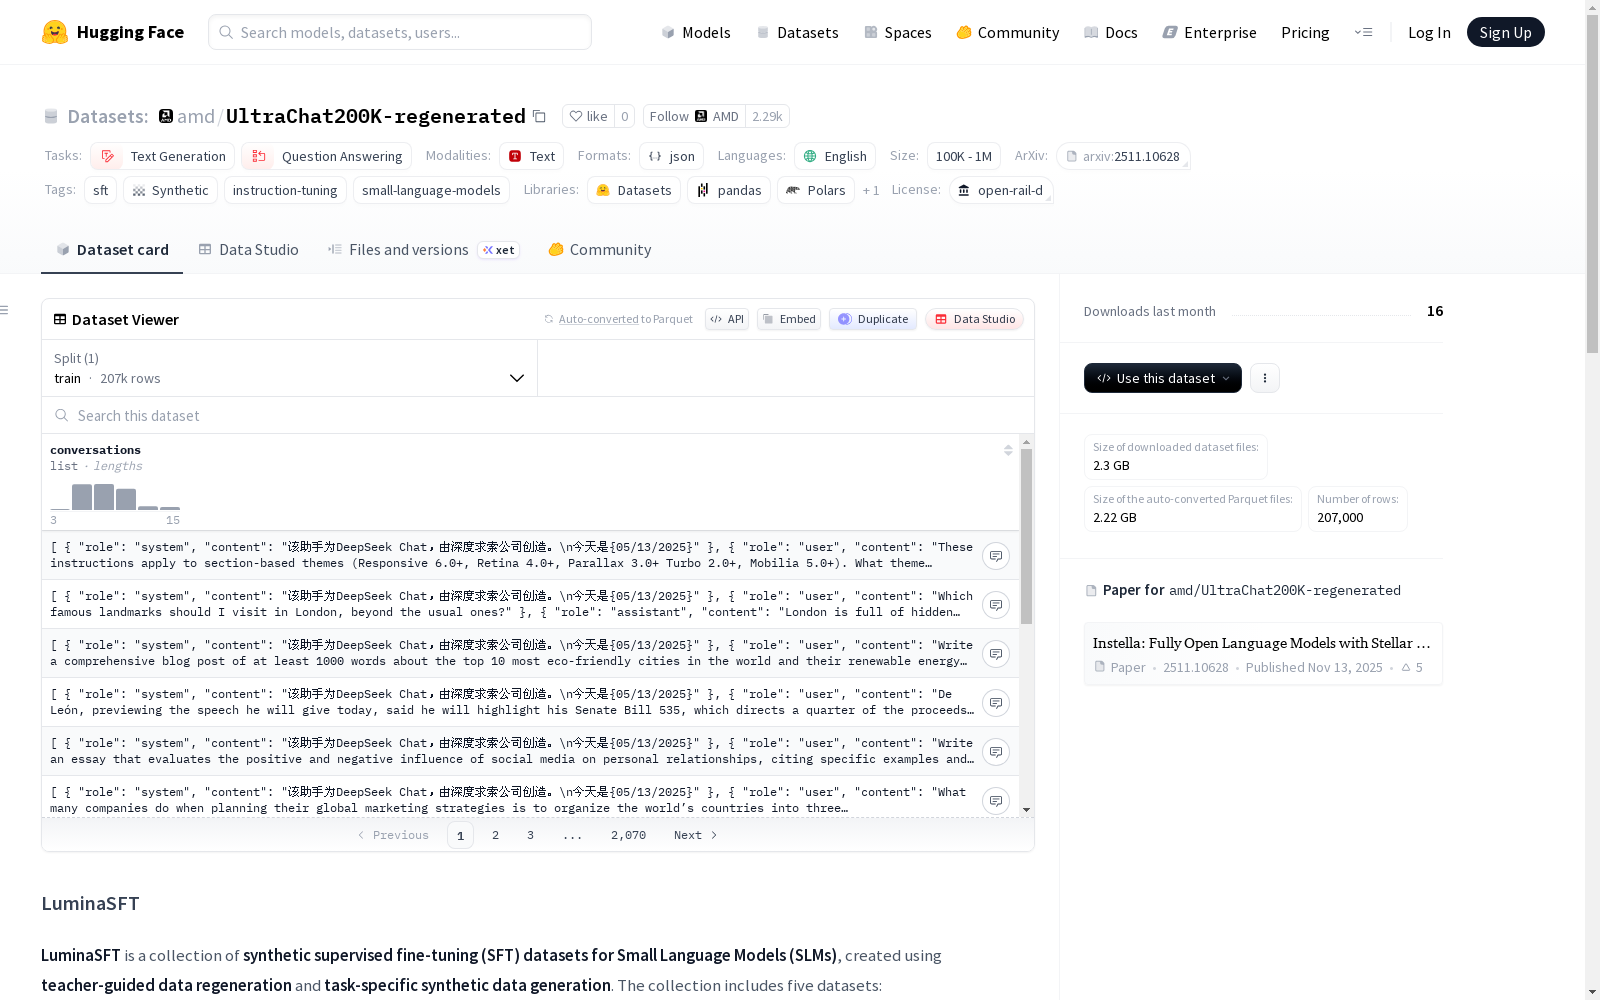
Task: Open Data Studio from viewer header
Action: coord(974,319)
